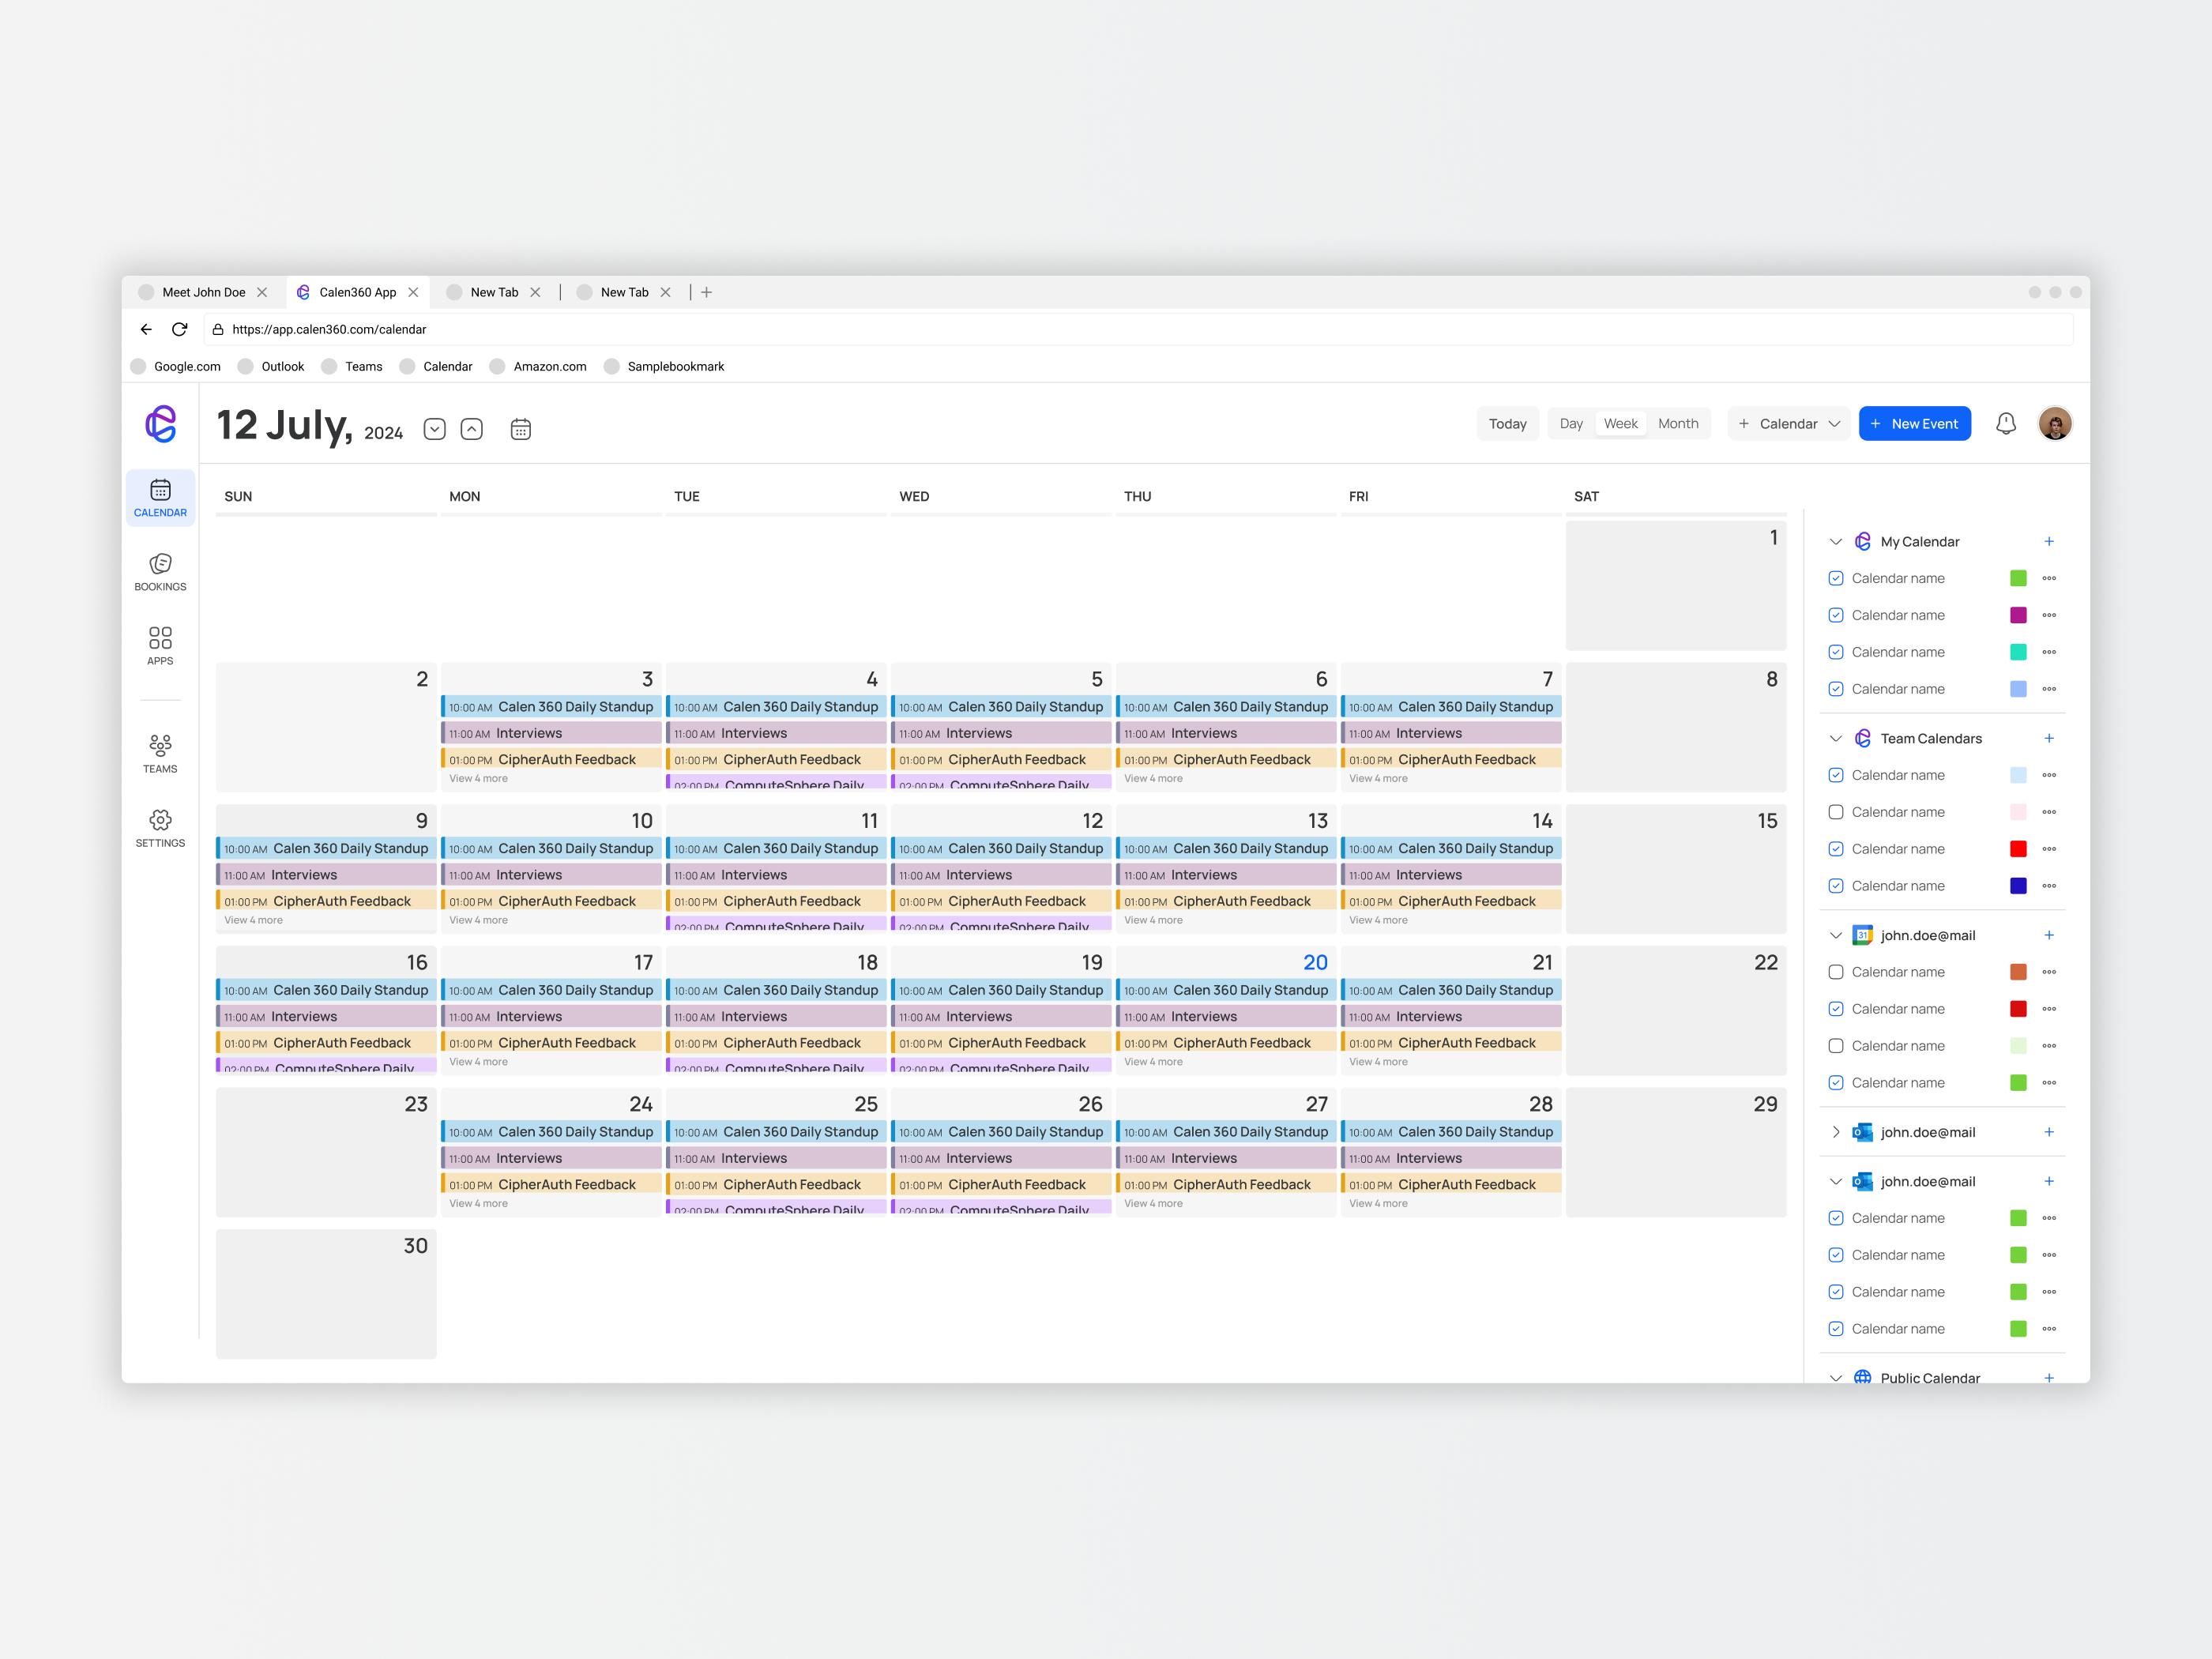
Task: Check the second Team Calendars checkbox
Action: (1835, 812)
